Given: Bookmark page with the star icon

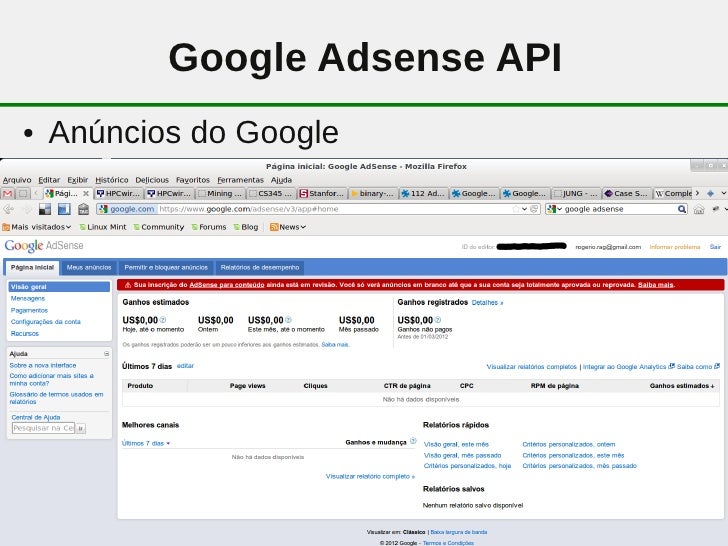Looking at the screenshot, I should [x=515, y=209].
